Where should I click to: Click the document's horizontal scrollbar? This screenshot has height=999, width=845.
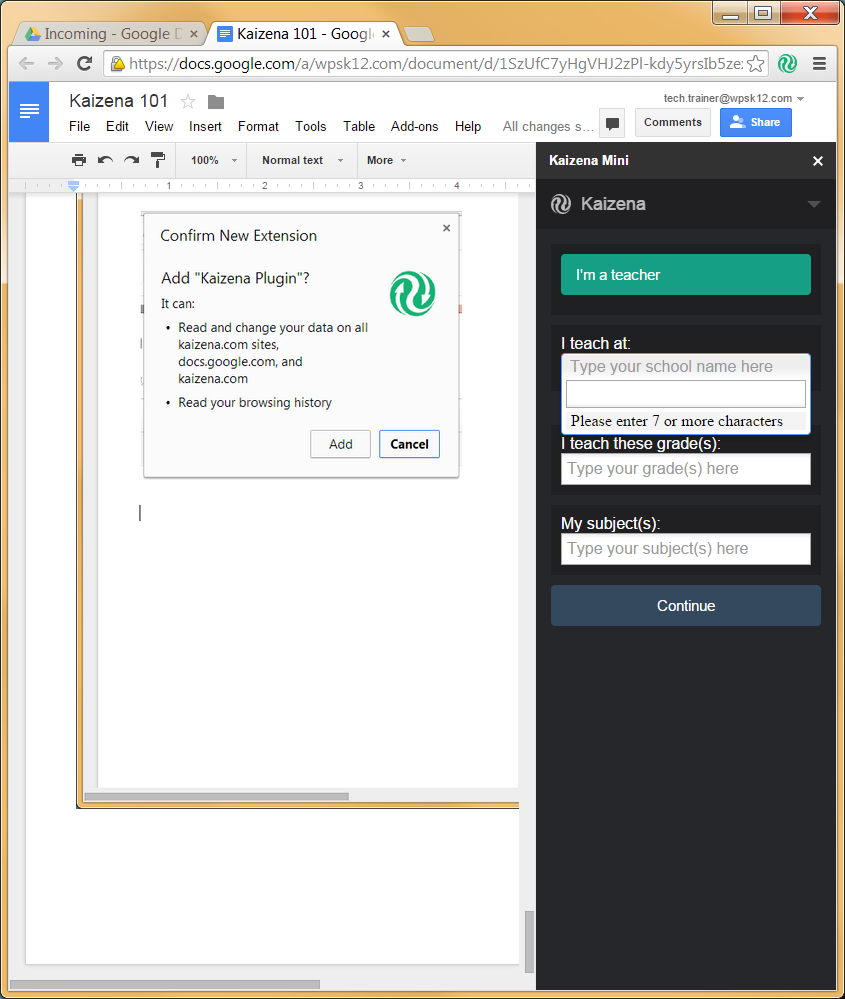[x=217, y=796]
